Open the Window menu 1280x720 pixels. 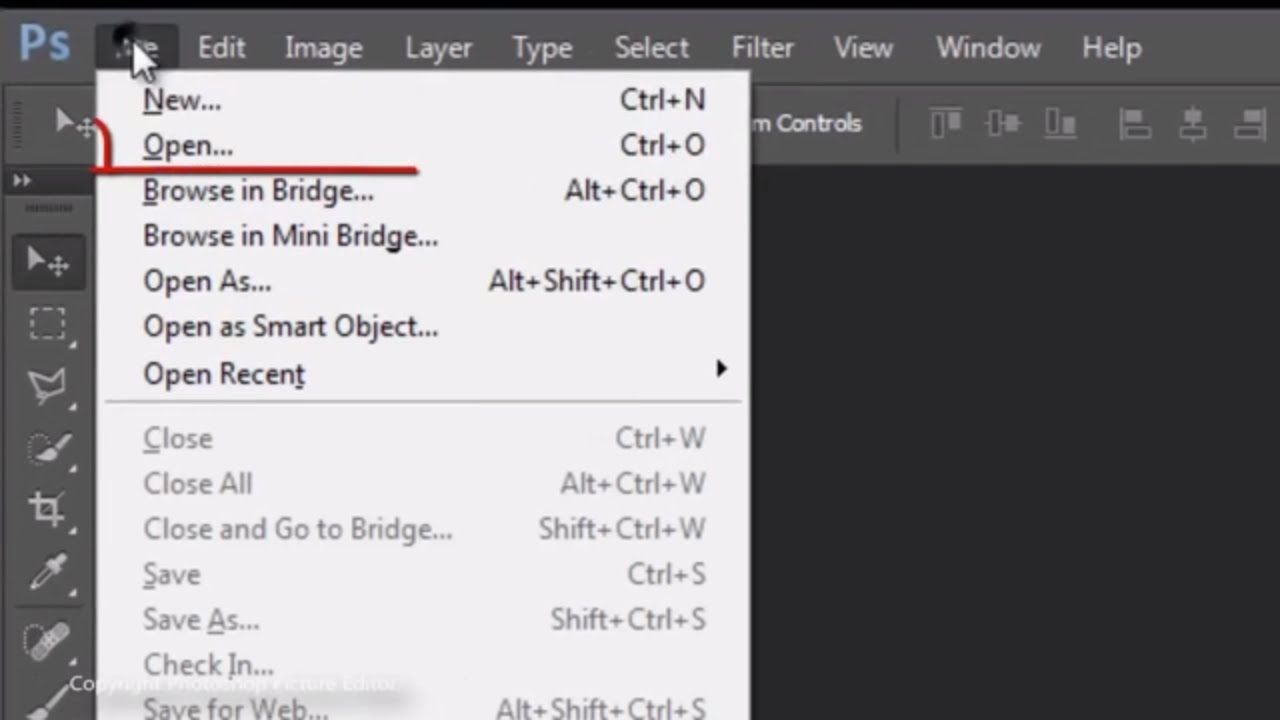pos(988,48)
